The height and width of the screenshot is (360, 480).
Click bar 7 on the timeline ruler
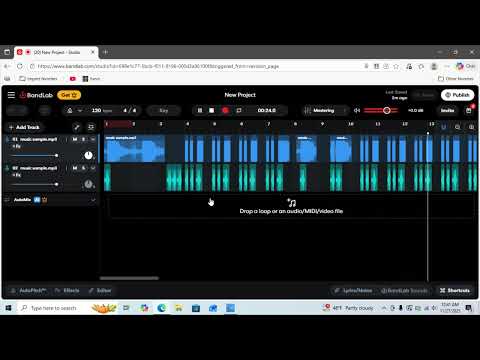coord(268,124)
